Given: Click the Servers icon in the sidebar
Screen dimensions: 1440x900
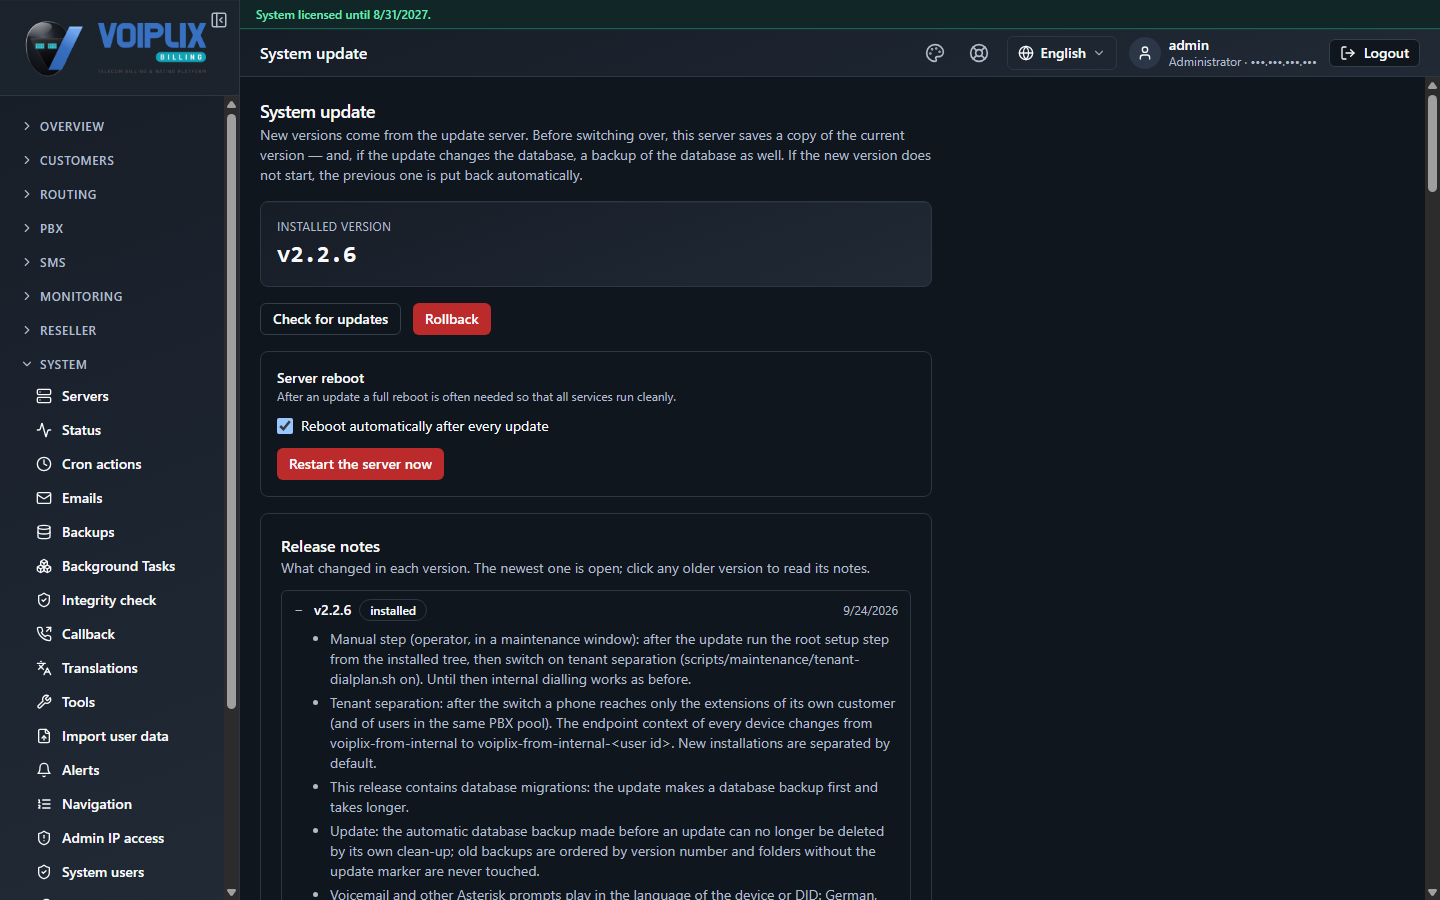Looking at the screenshot, I should pyautogui.click(x=44, y=396).
